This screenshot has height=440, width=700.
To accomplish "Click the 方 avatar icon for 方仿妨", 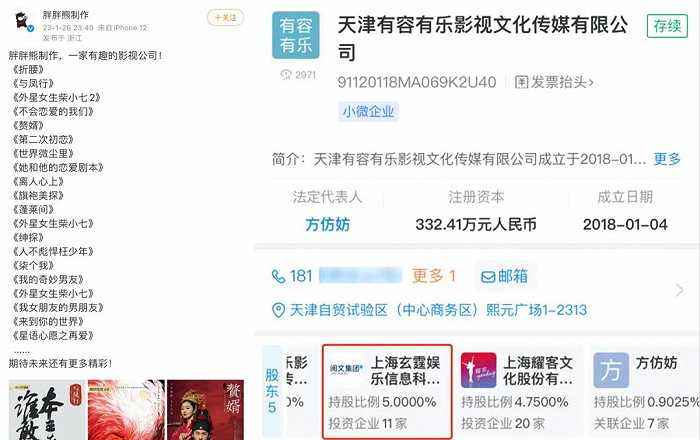I will pos(611,370).
